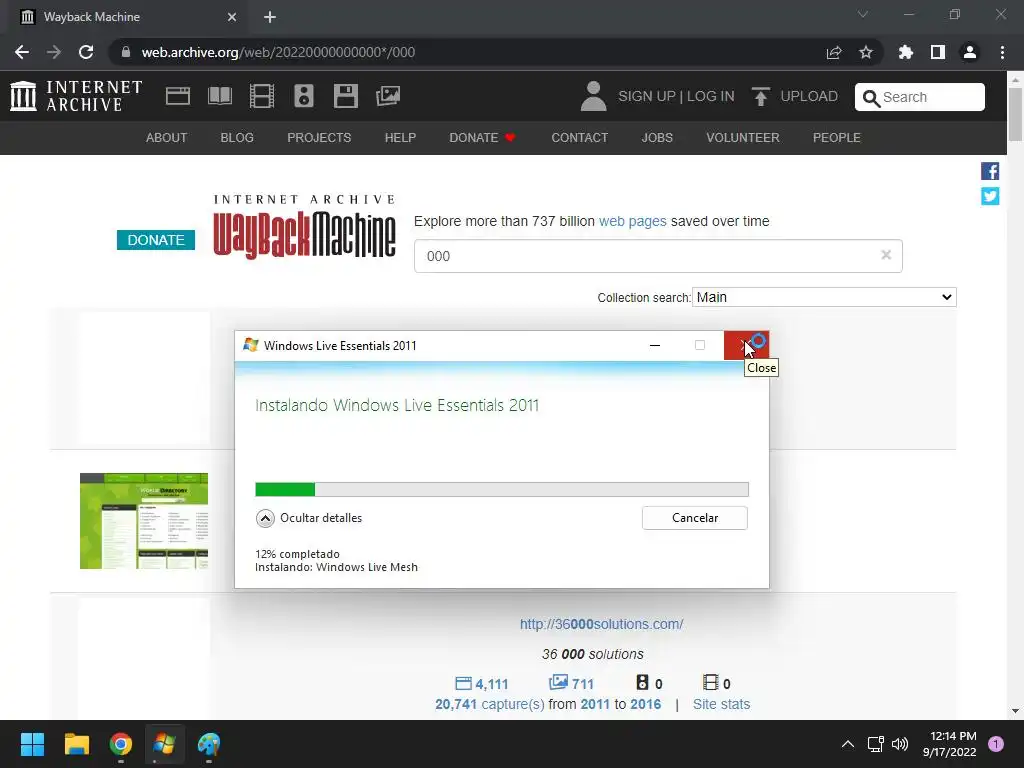Click the page vertical scrollbar thumb
This screenshot has height=768, width=1024.
(1015, 114)
